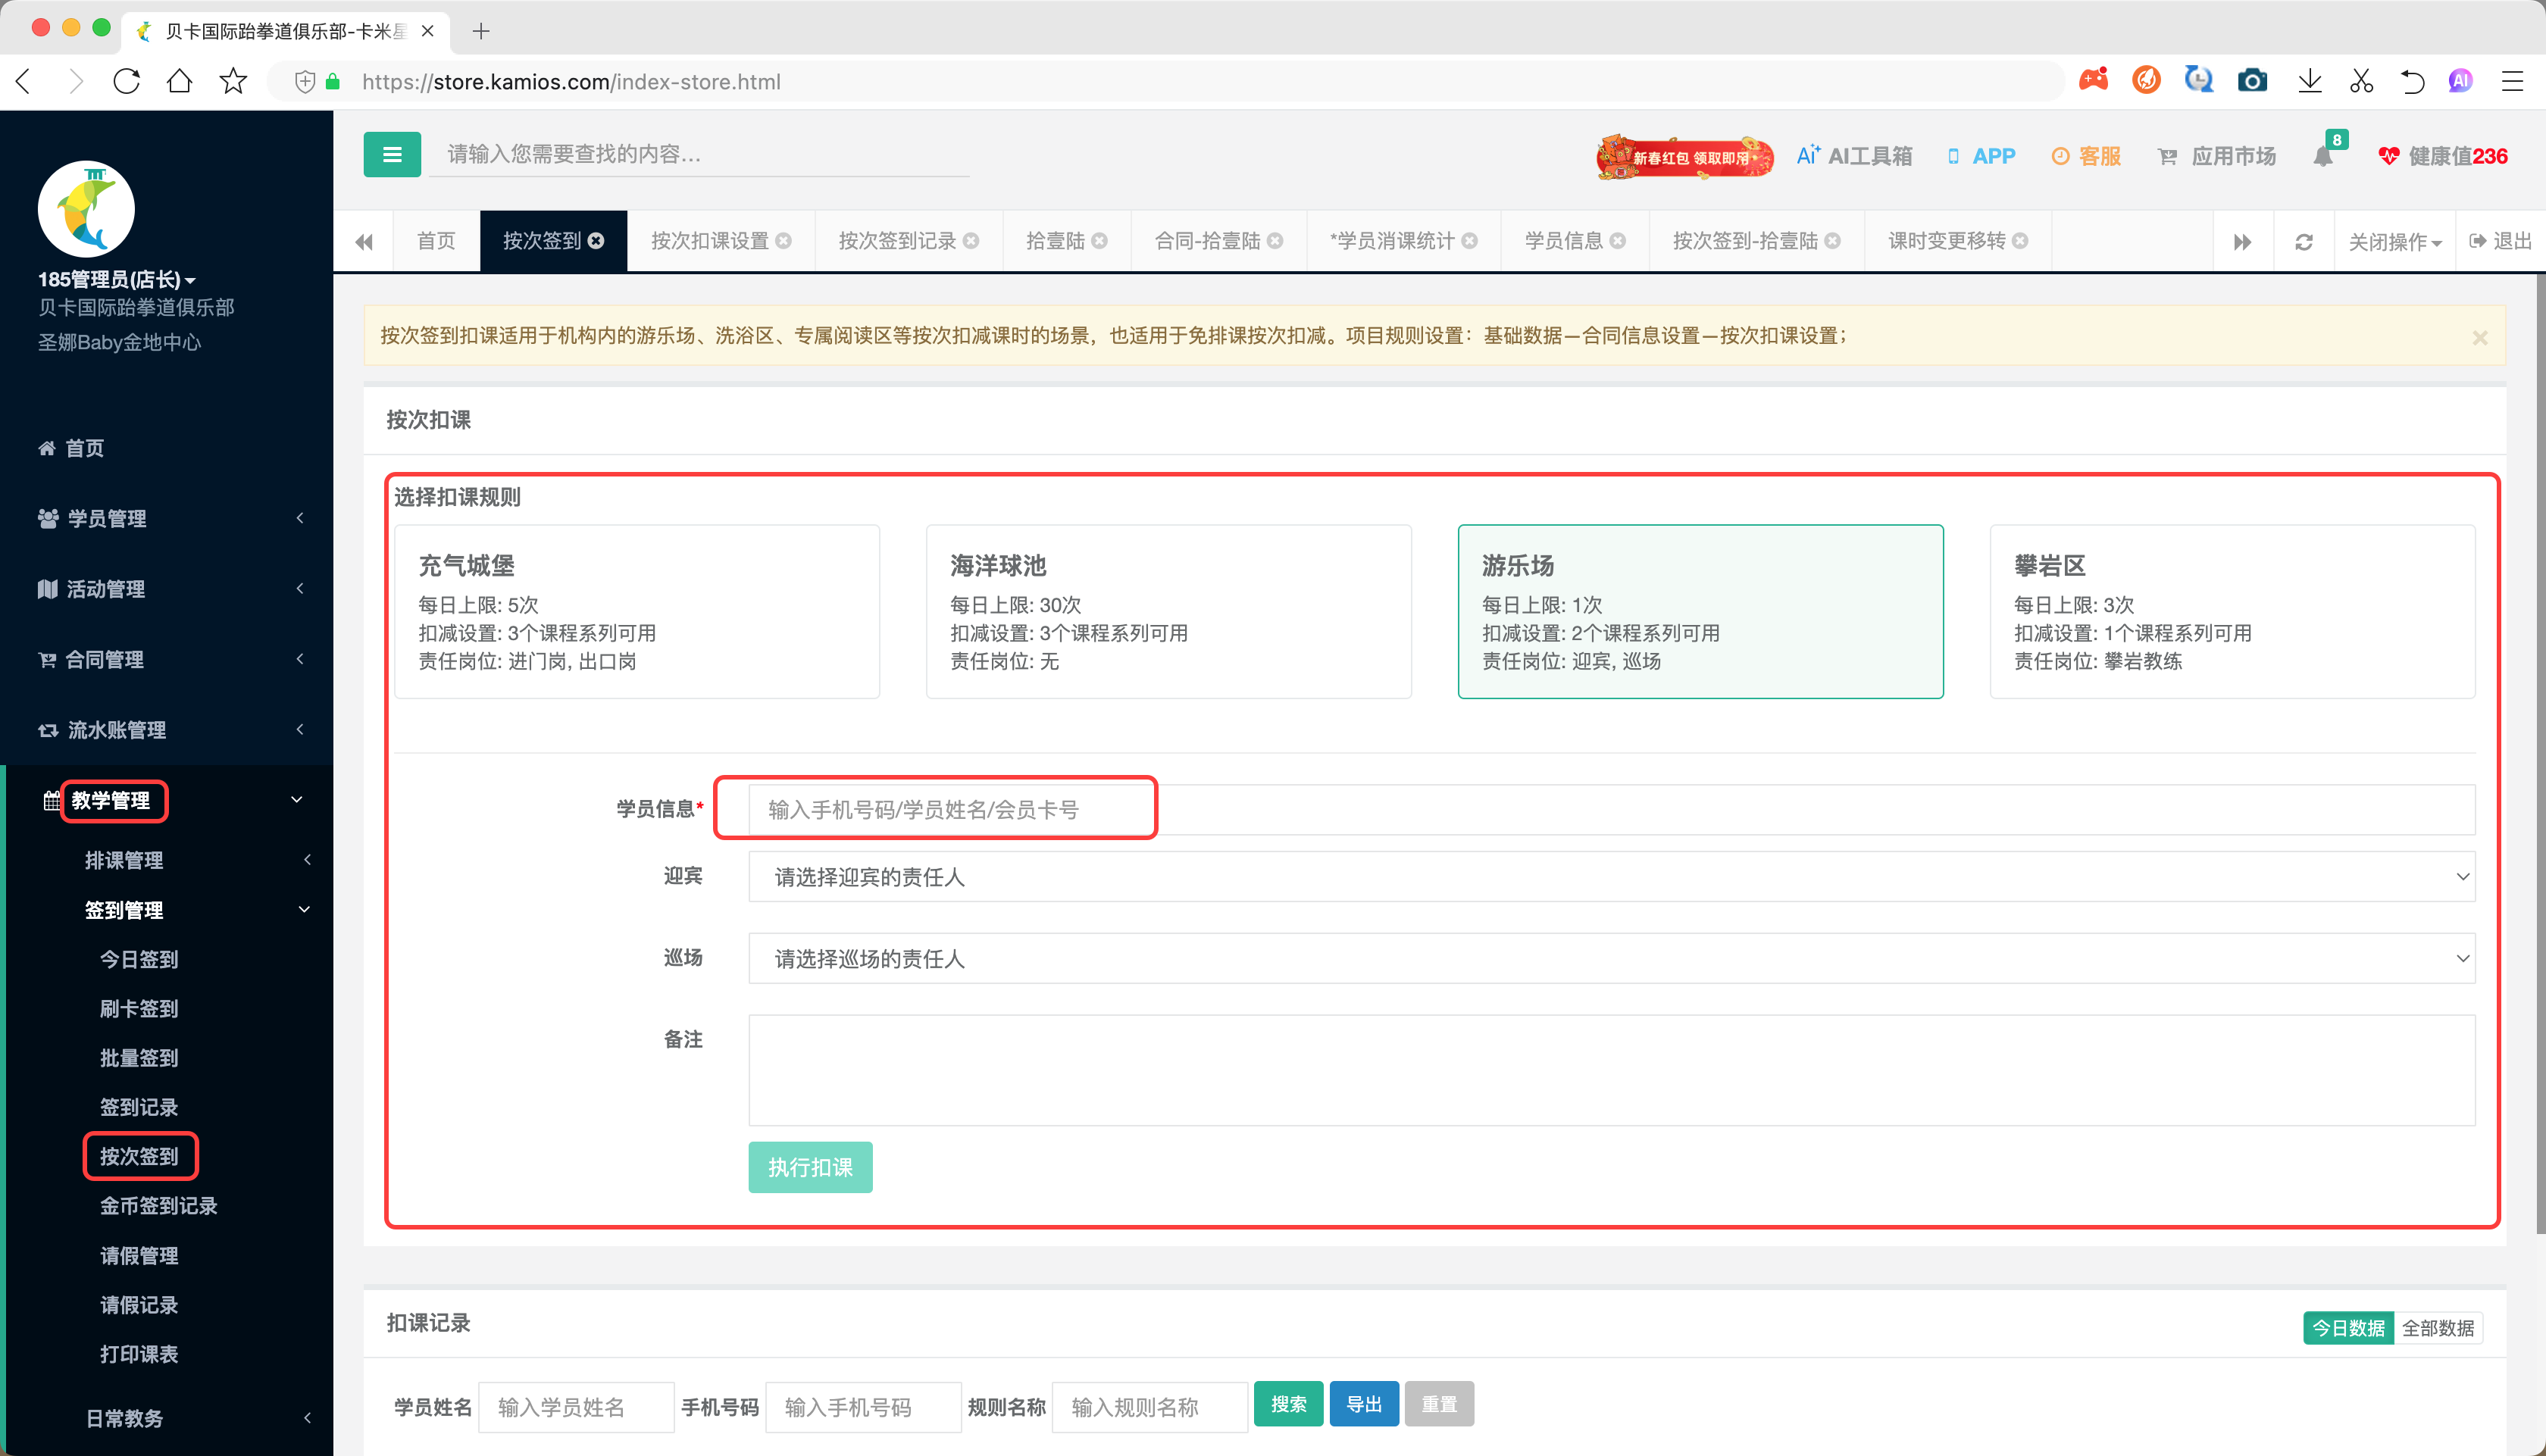Click the blue 导出 button
This screenshot has height=1456, width=2546.
tap(1363, 1404)
